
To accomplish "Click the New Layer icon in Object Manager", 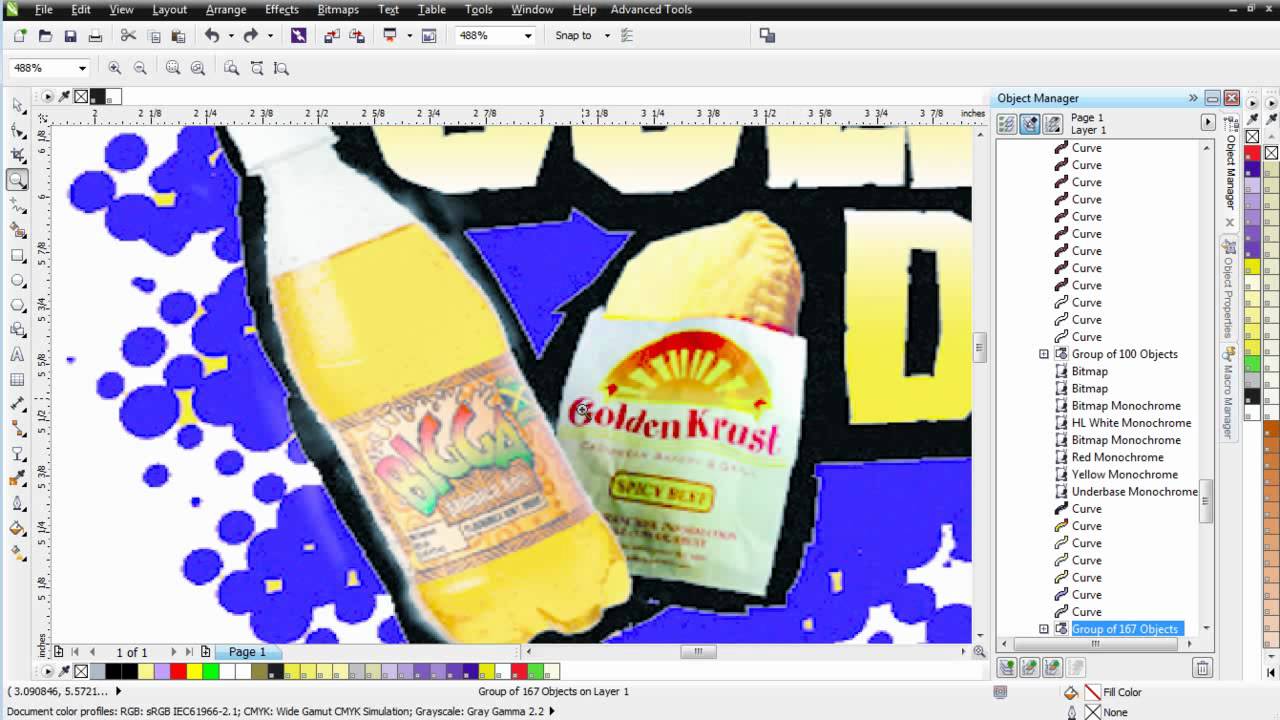I will click(x=1007, y=667).
